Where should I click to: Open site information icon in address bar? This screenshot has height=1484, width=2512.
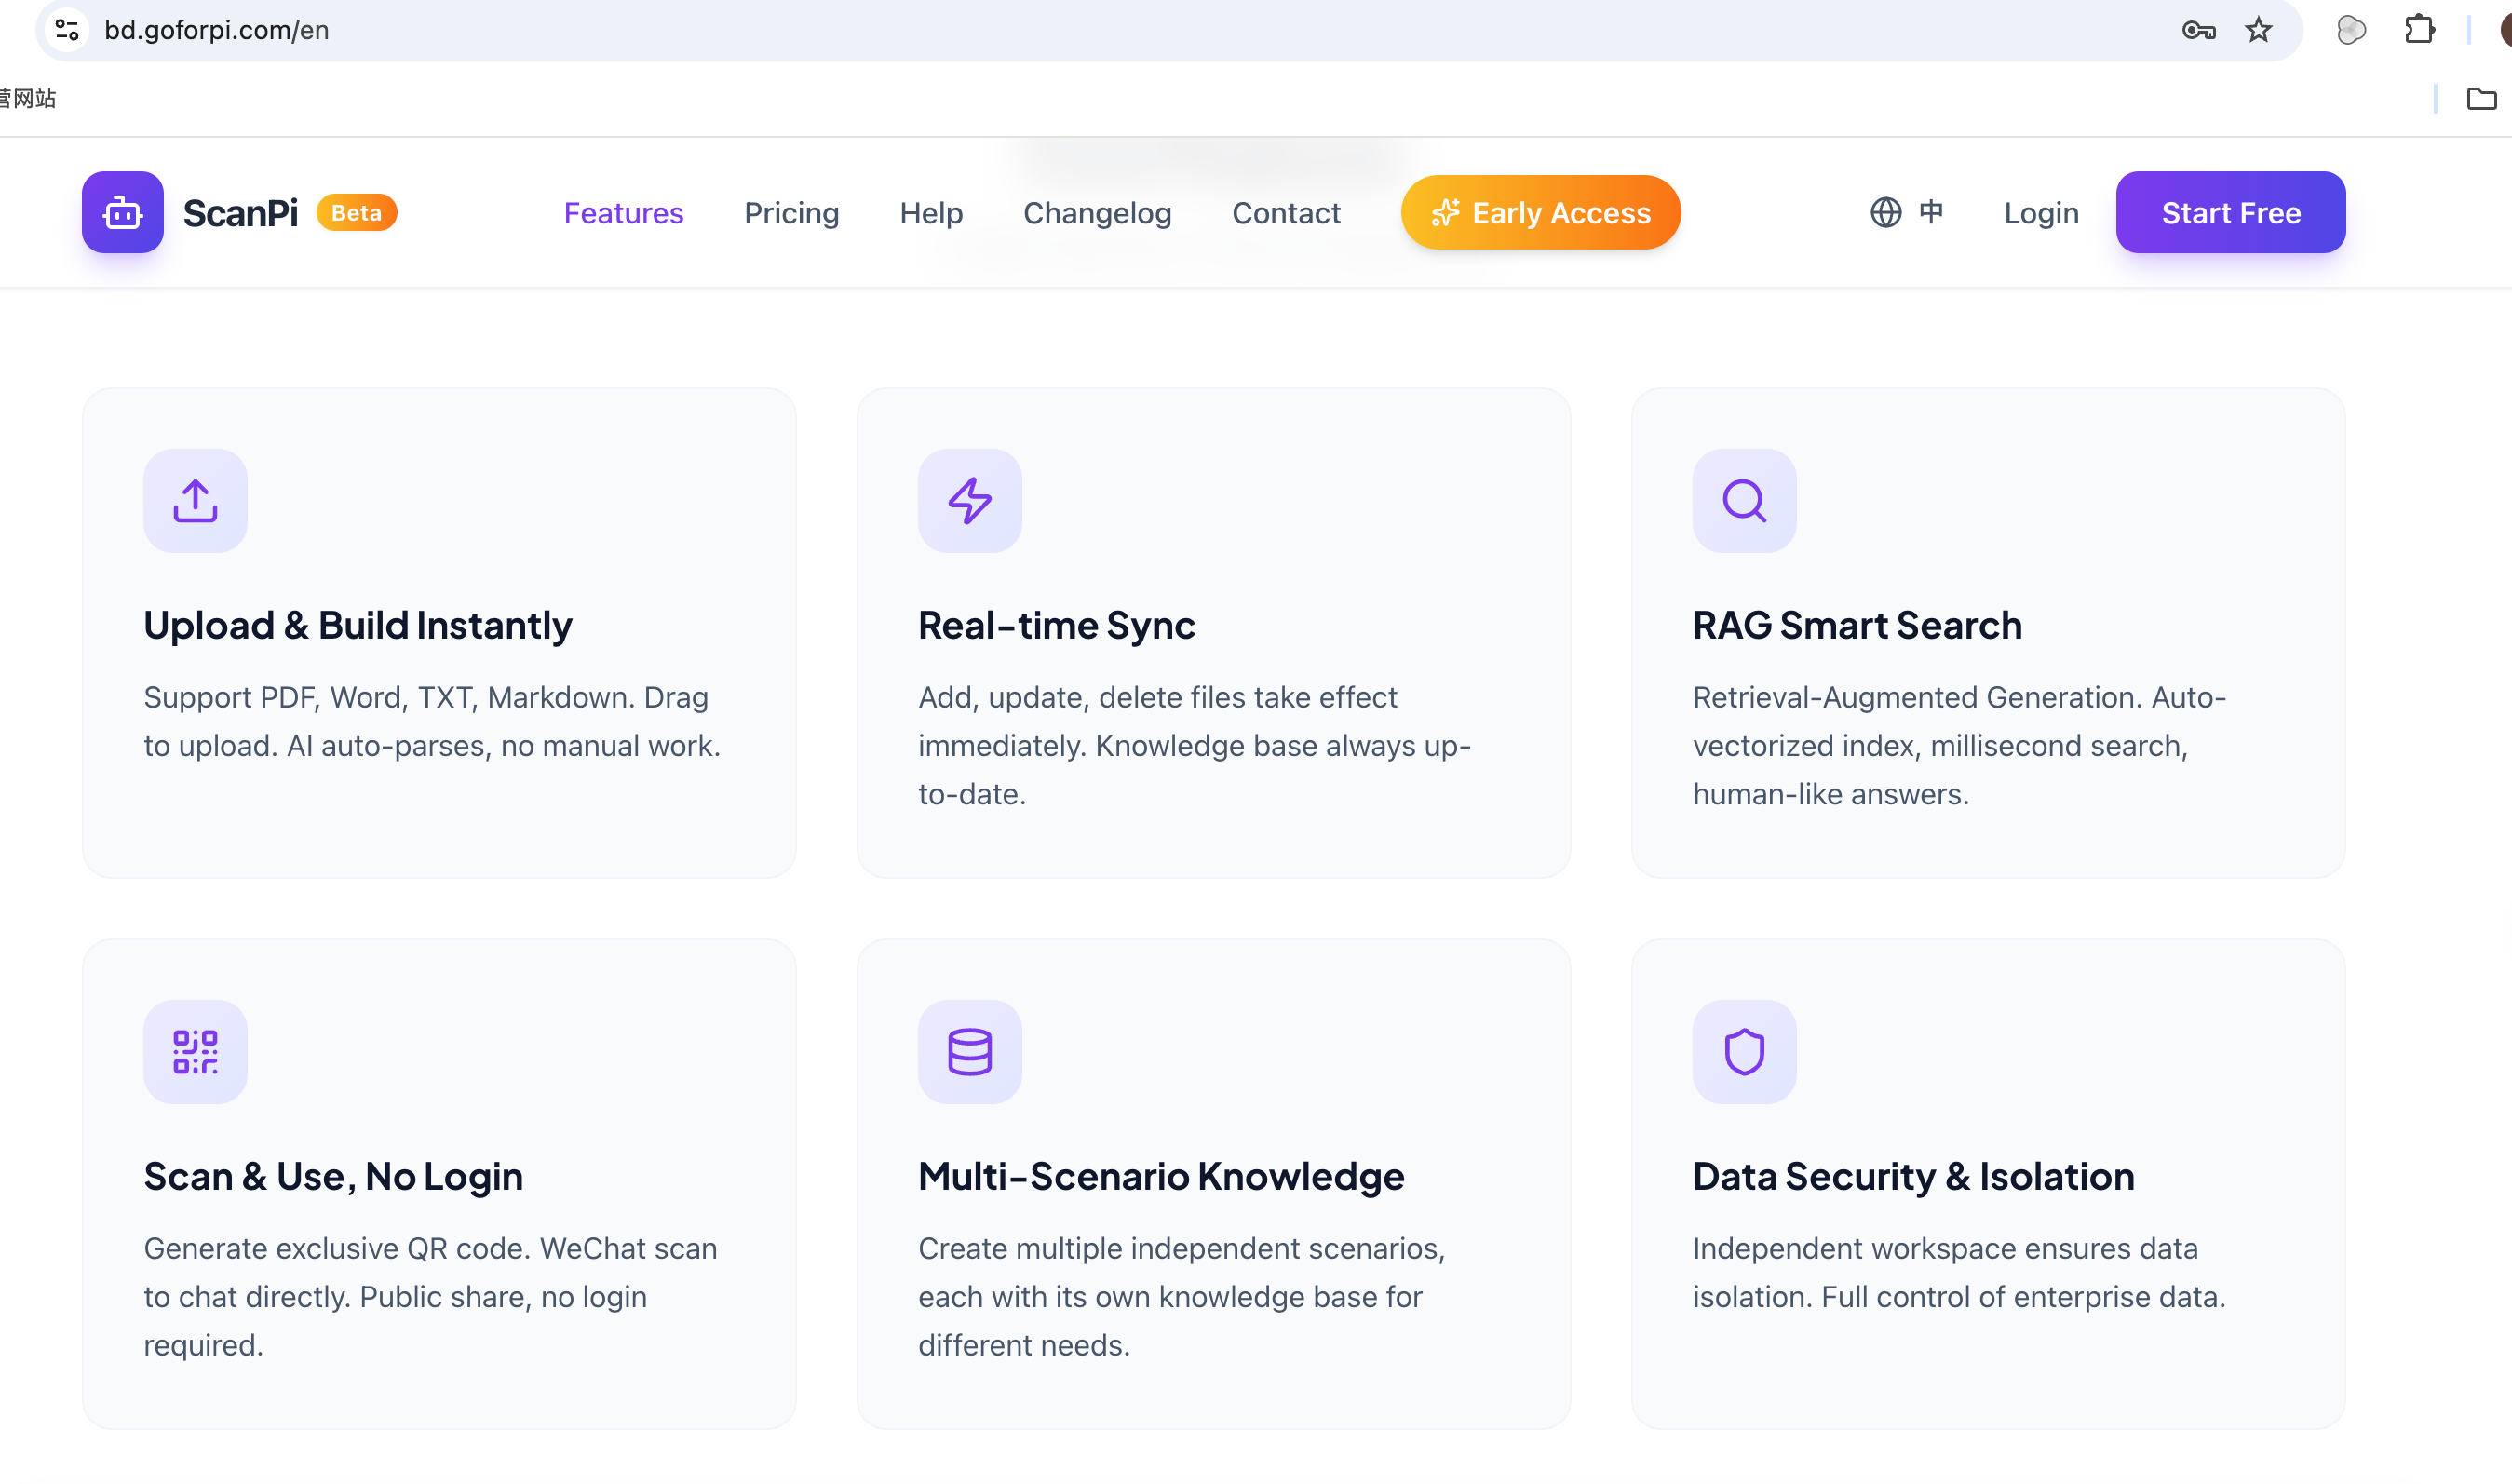[x=67, y=30]
